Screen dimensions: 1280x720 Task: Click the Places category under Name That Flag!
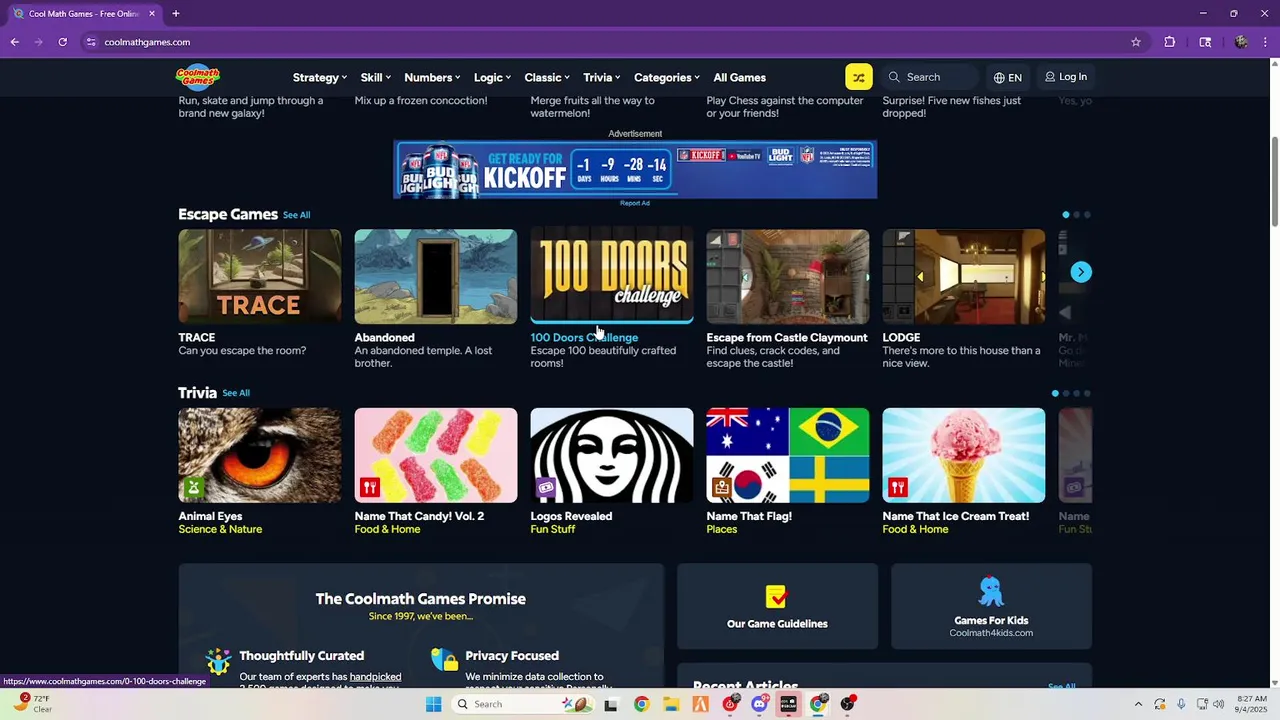click(722, 529)
